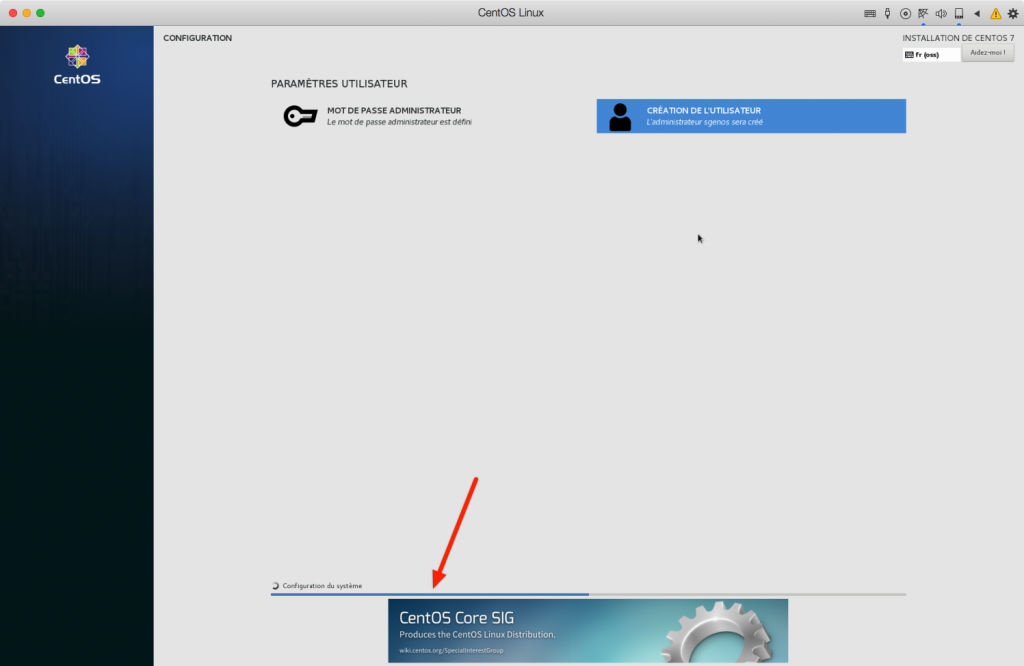Click the removable device icon with blue dot

pyautogui.click(x=958, y=13)
